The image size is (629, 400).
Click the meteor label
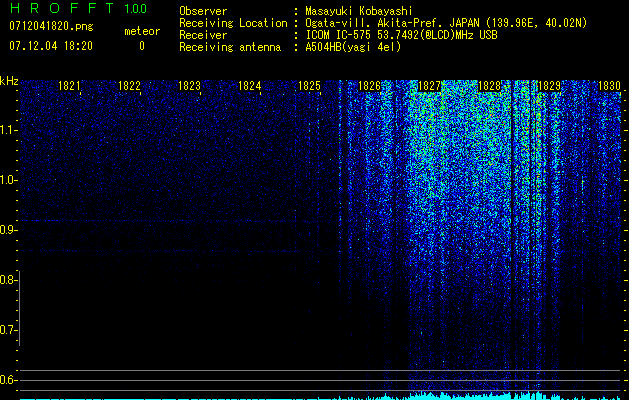click(x=142, y=31)
